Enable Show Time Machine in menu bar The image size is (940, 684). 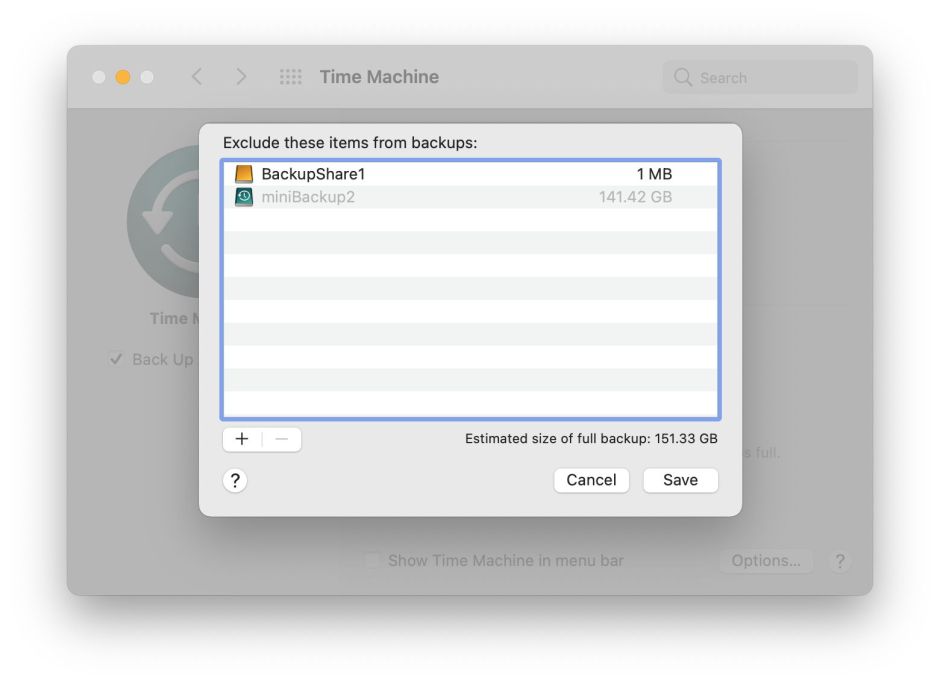(373, 561)
